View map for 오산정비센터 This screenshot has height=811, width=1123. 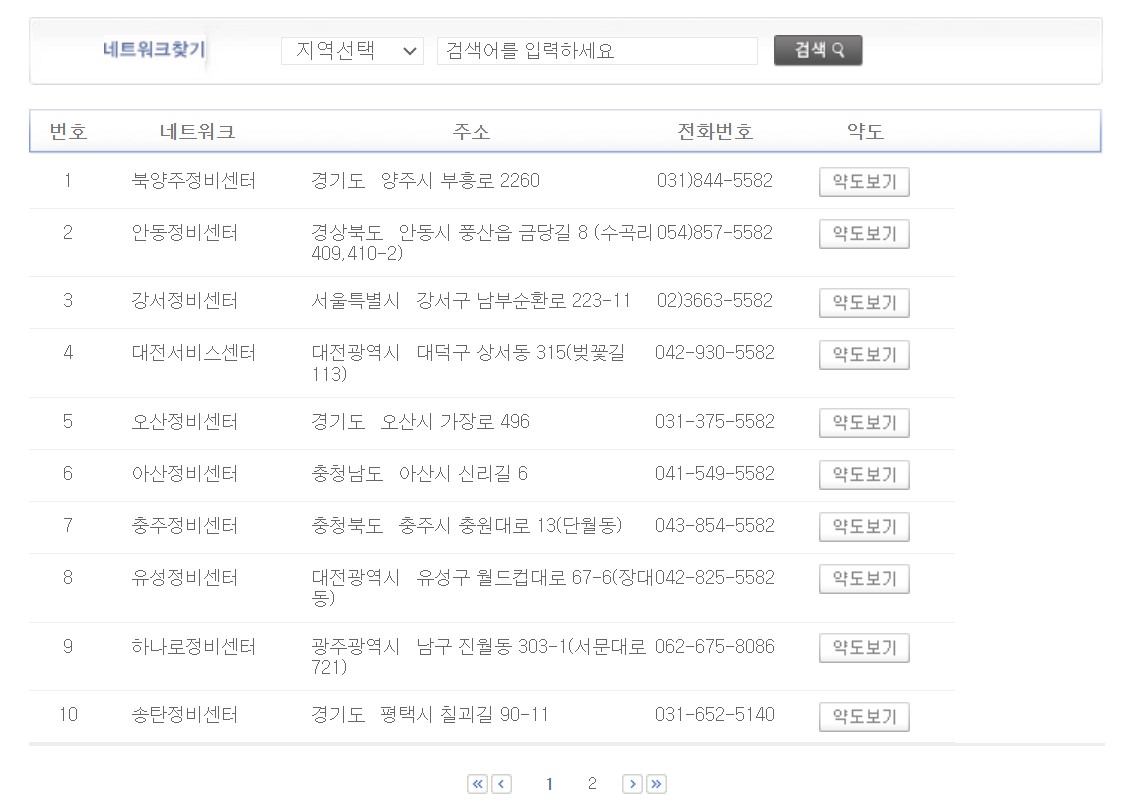coord(864,423)
